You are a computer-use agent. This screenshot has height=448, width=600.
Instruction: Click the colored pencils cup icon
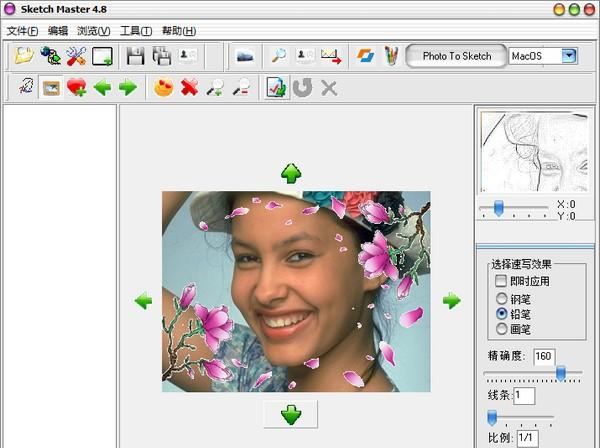(x=391, y=56)
